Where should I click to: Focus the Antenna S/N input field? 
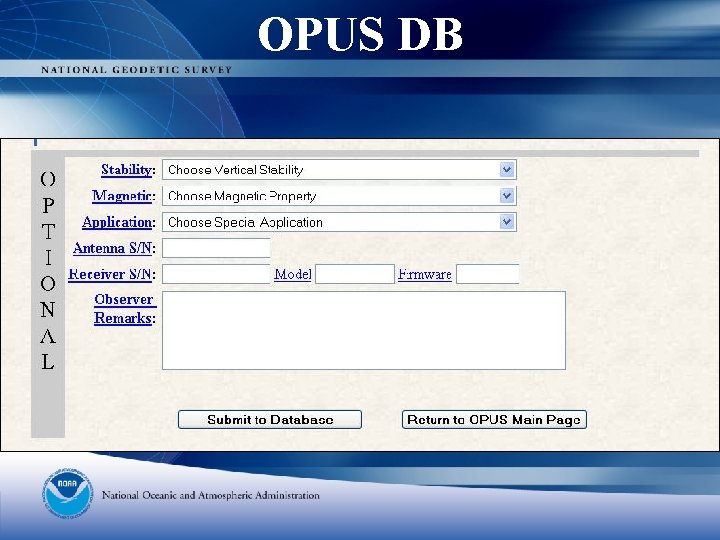pyautogui.click(x=216, y=248)
